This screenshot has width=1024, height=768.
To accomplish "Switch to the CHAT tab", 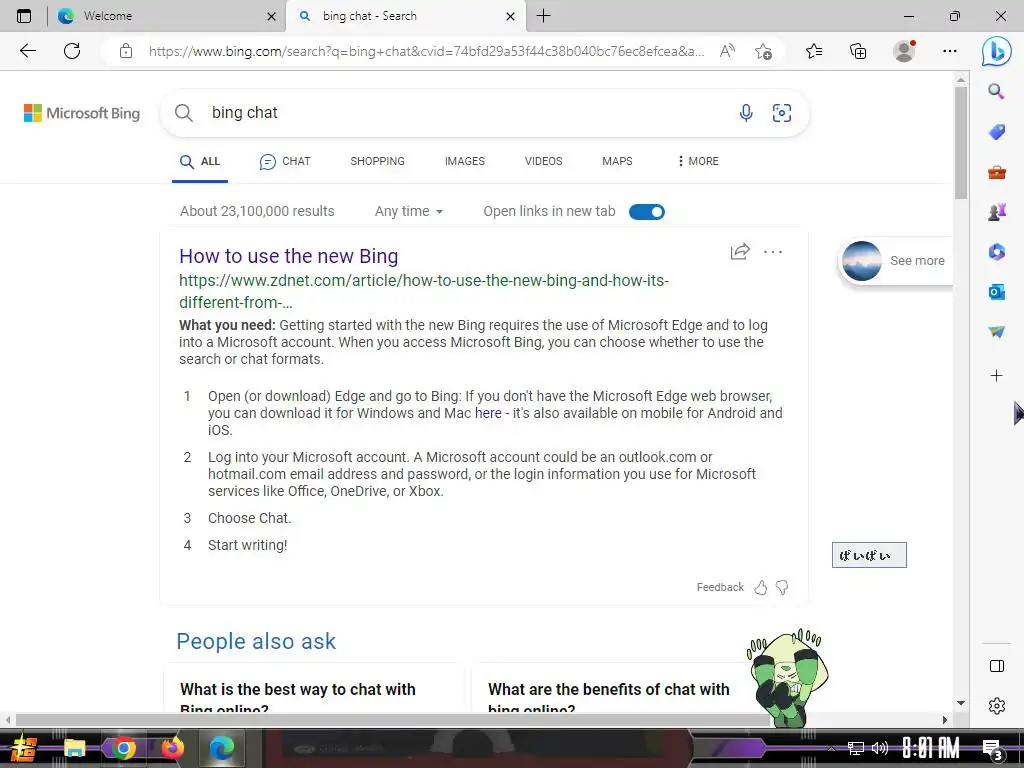I will pyautogui.click(x=285, y=161).
